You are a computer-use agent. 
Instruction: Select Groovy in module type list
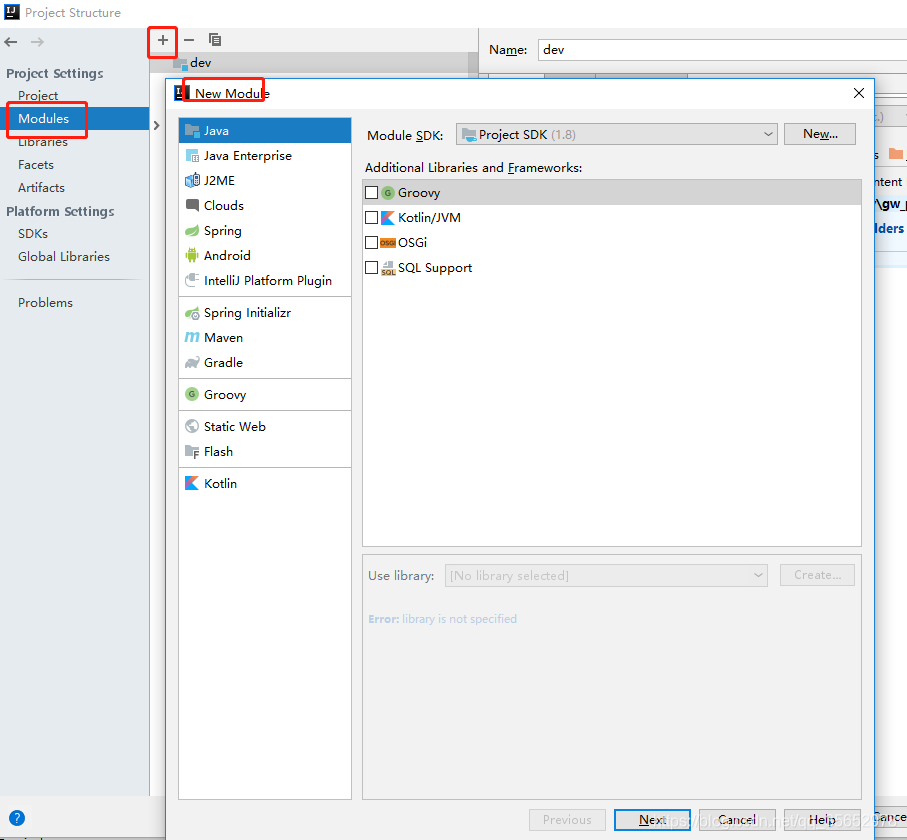tap(265, 395)
